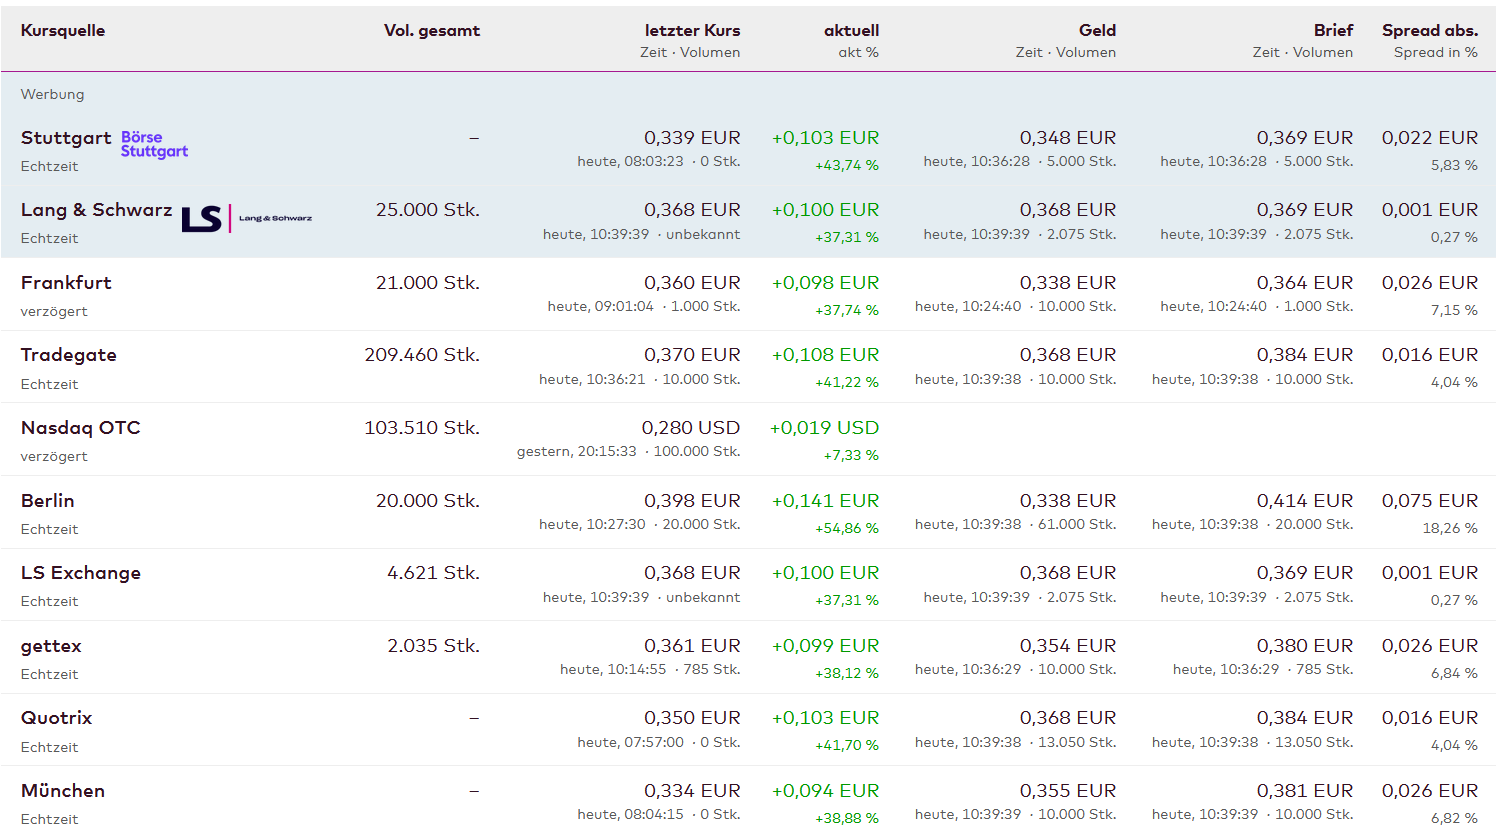Click the Vol. gesamt column header

point(432,31)
